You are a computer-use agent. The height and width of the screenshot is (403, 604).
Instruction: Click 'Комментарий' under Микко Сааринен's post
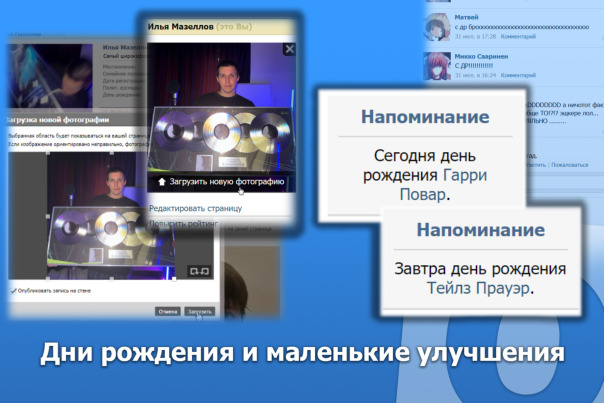click(518, 75)
